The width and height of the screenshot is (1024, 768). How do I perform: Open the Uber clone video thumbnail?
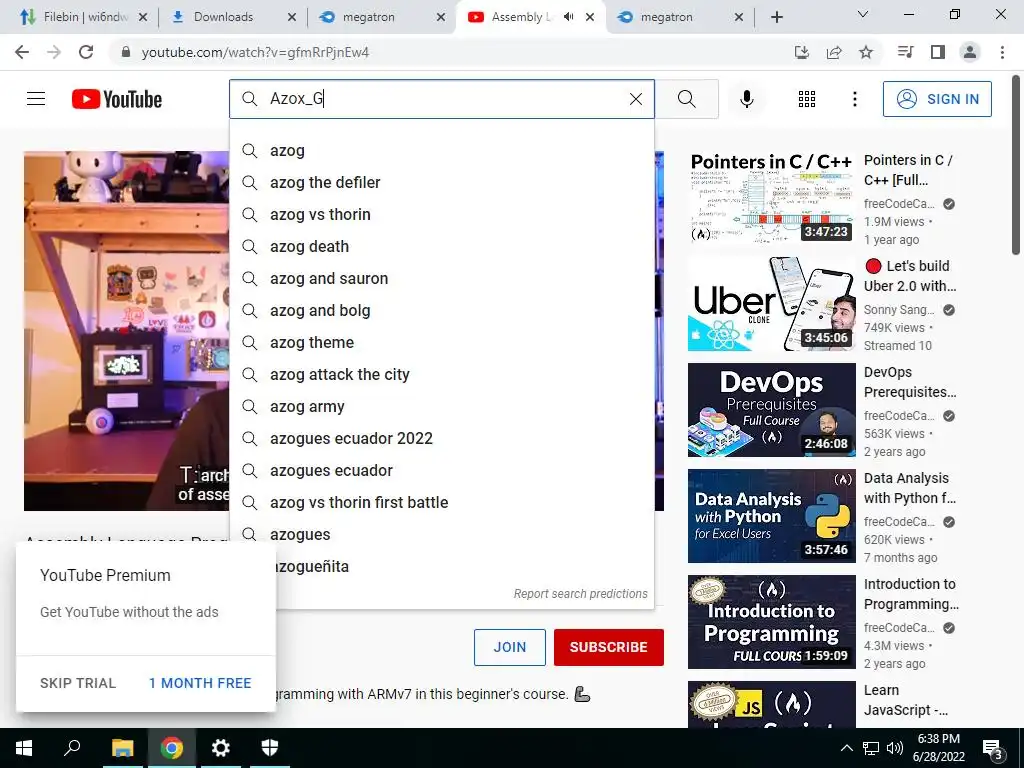pos(771,304)
